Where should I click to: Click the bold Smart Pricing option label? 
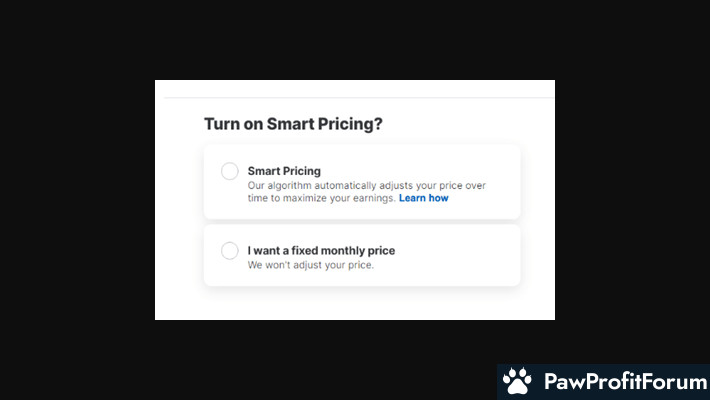pyautogui.click(x=284, y=171)
